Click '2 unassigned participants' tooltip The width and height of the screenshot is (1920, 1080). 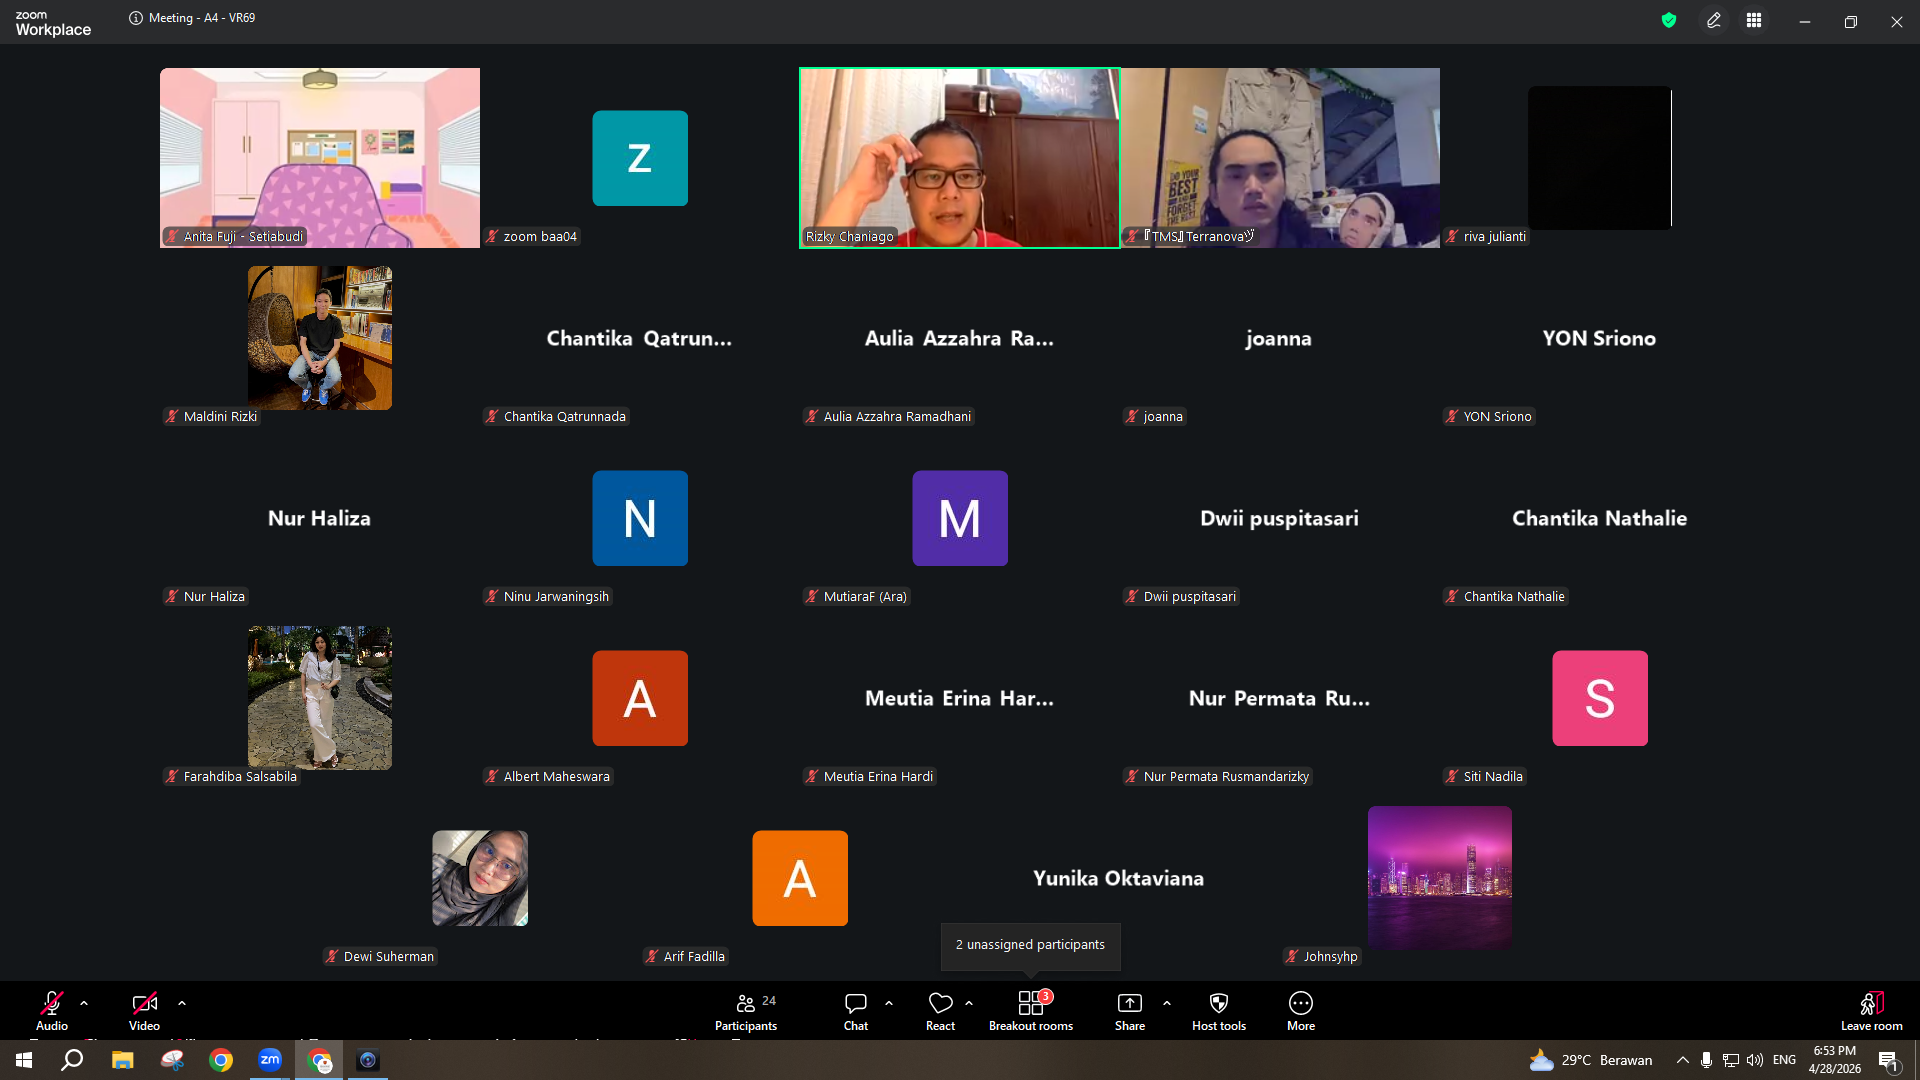(1030, 945)
